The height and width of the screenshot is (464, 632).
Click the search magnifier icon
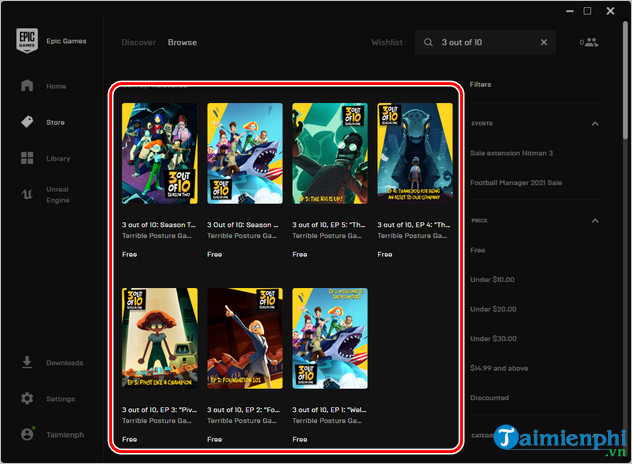[x=428, y=42]
